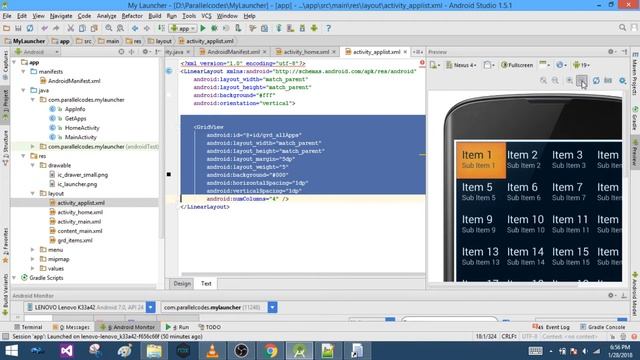The width and height of the screenshot is (640, 360).
Task: Switch to the Design tab
Action: 182,283
